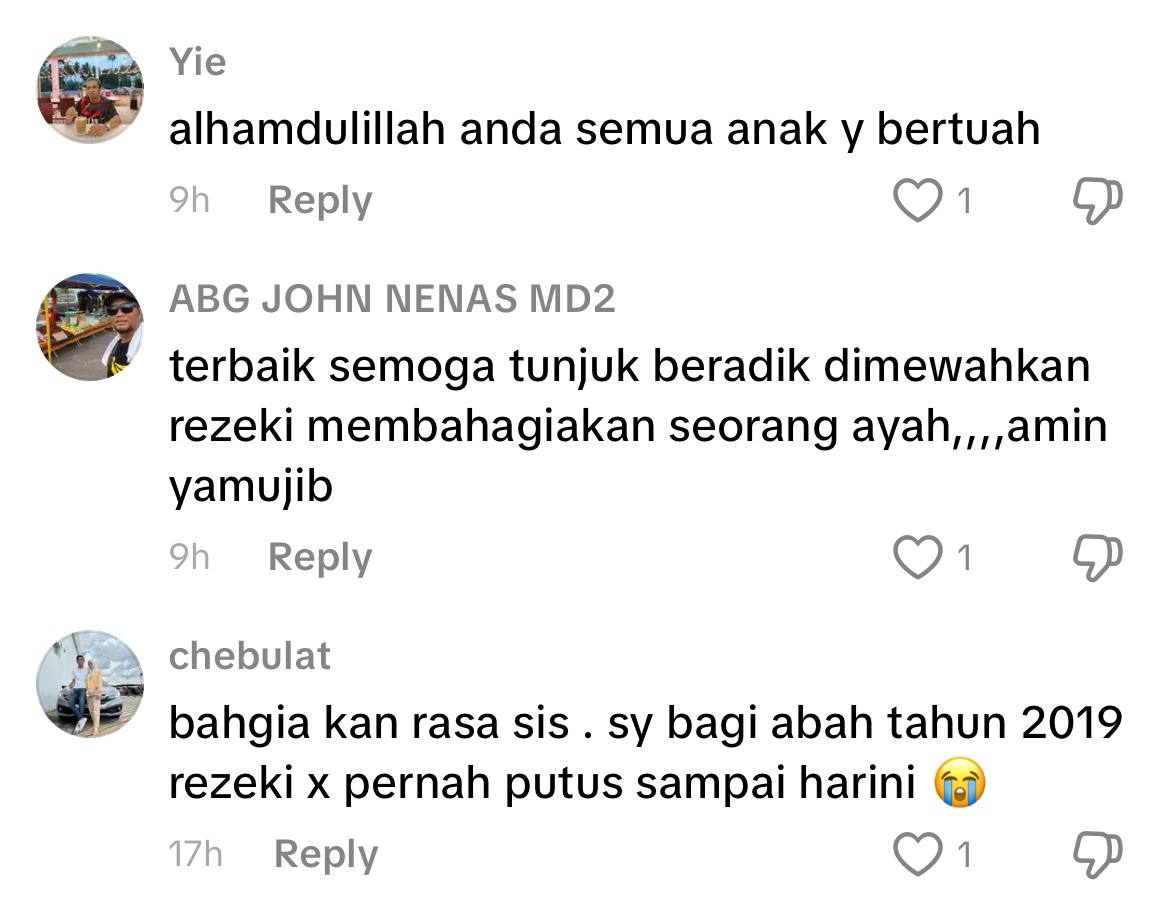
Task: Reply to Yie's comment
Action: pos(319,201)
